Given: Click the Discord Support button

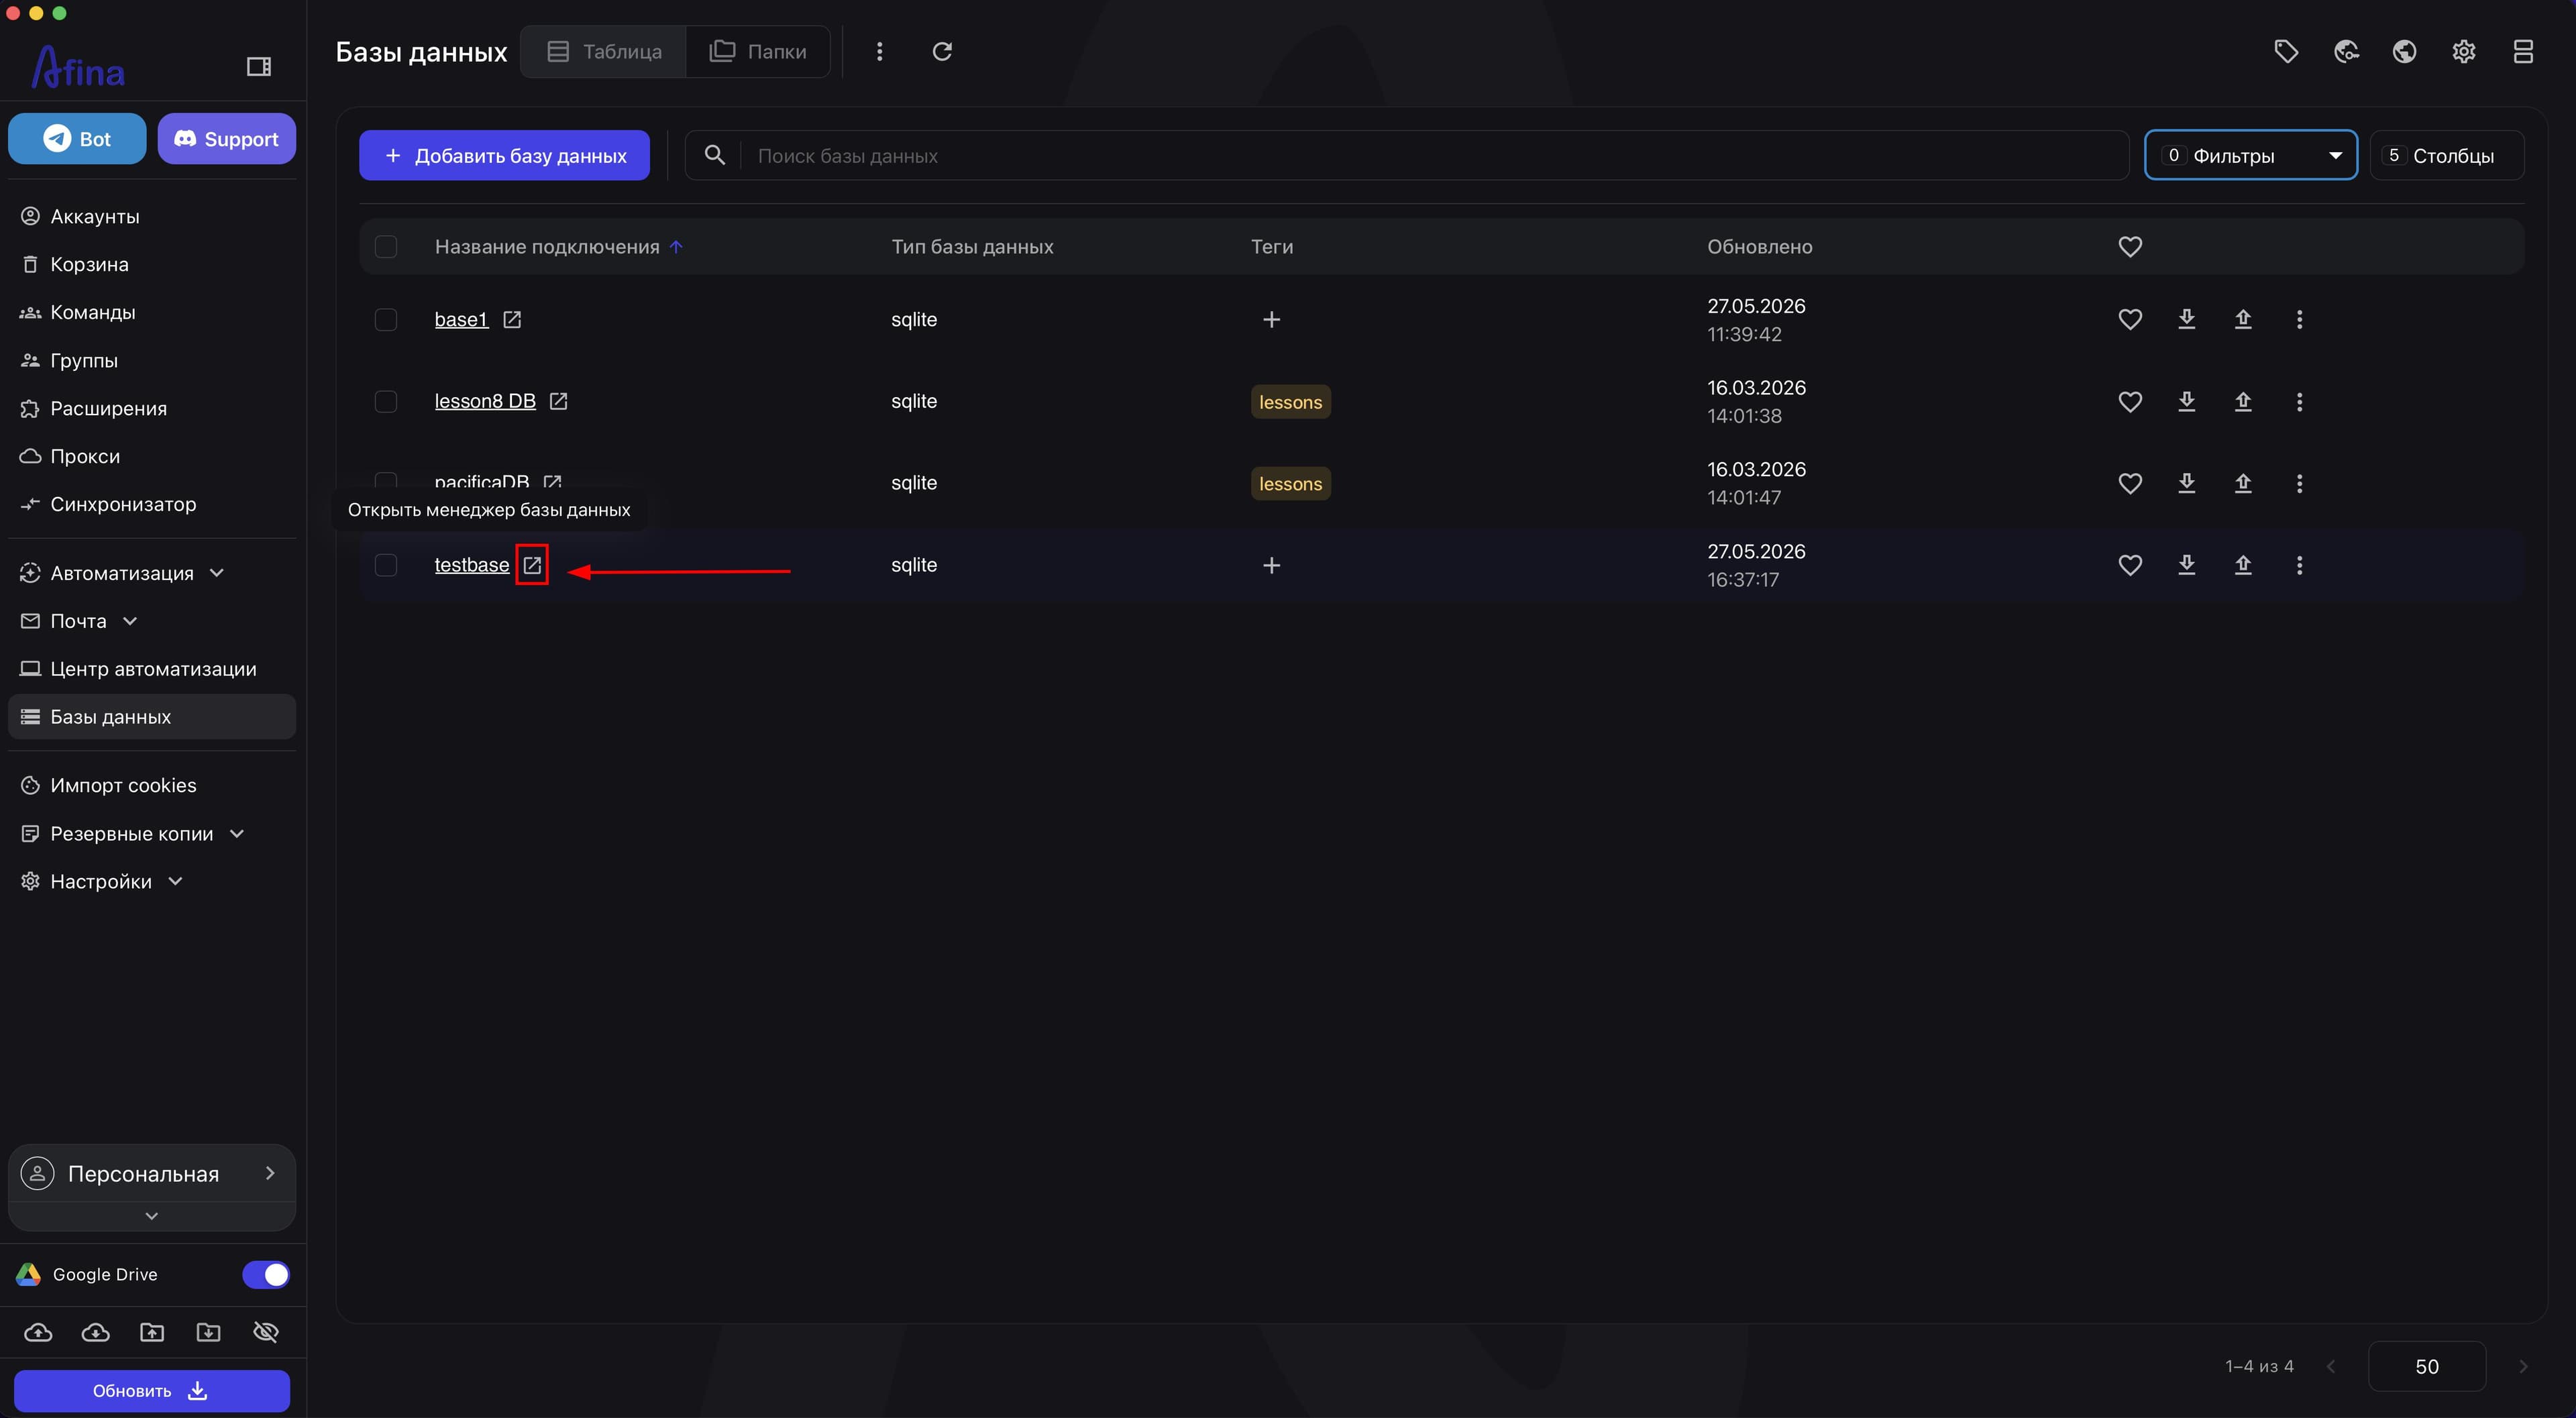Looking at the screenshot, I should [x=226, y=139].
